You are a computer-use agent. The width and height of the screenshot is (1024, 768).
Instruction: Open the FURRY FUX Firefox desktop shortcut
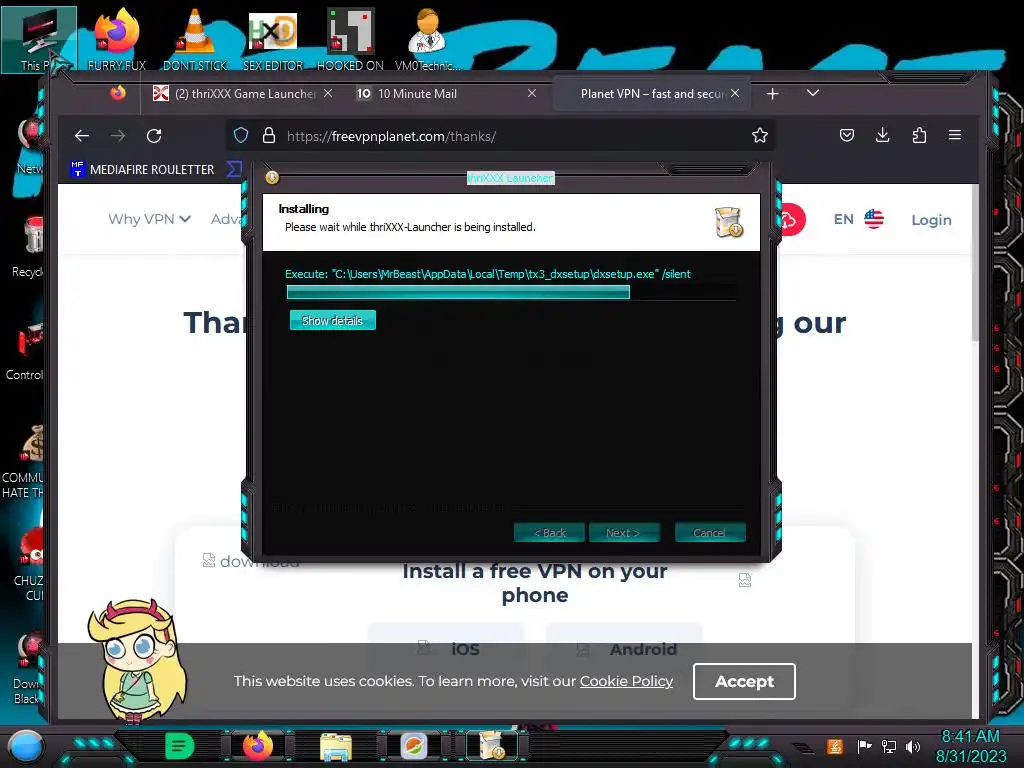[116, 38]
